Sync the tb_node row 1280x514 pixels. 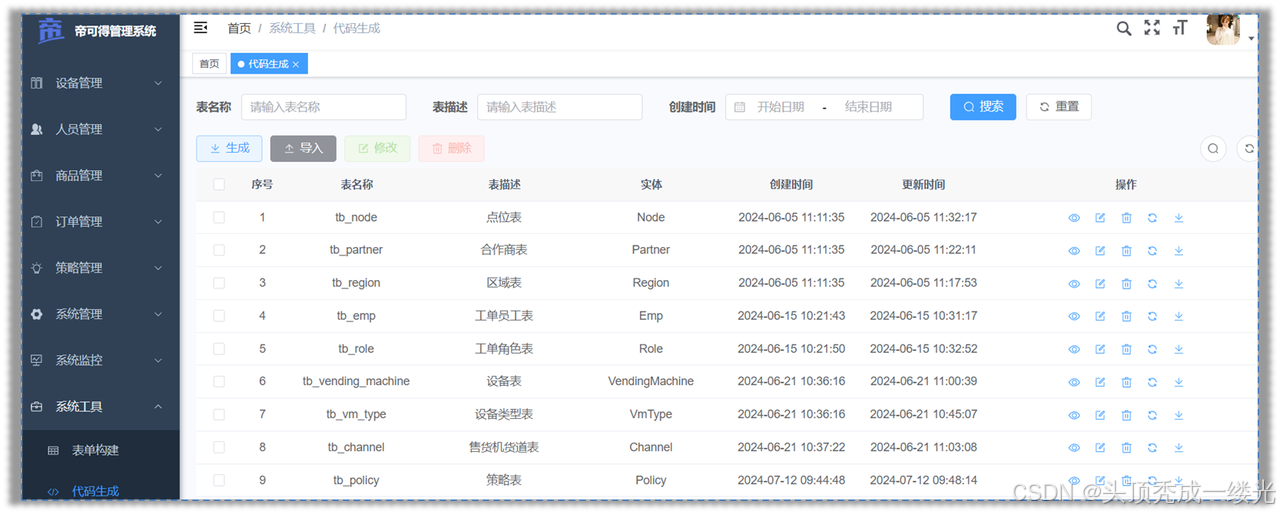[x=1152, y=217]
